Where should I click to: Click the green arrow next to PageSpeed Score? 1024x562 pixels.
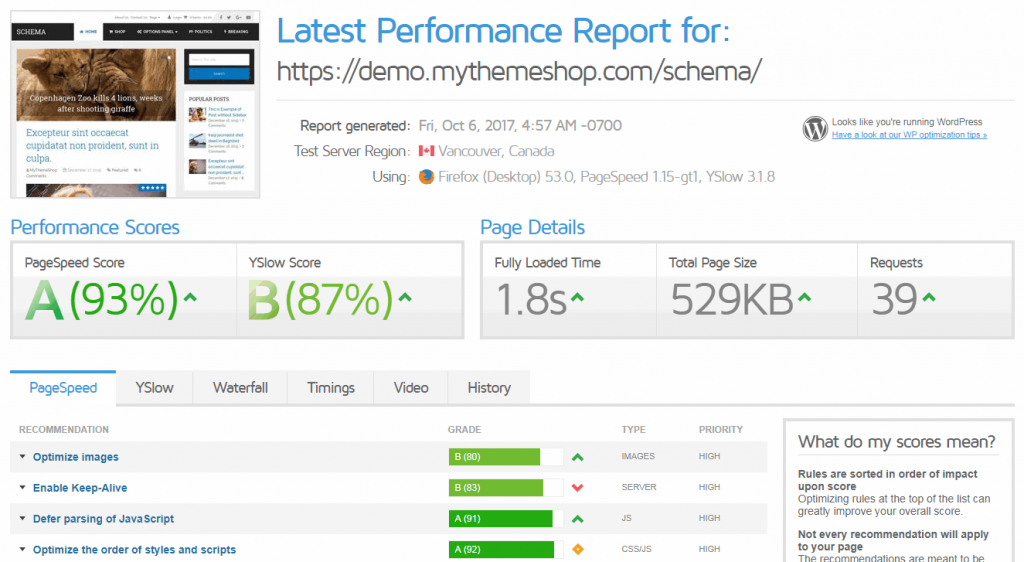click(x=190, y=298)
